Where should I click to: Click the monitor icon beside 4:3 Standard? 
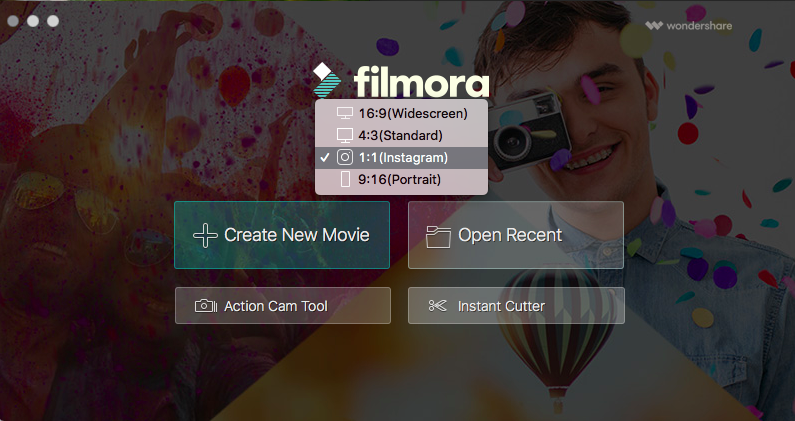pyautogui.click(x=345, y=135)
